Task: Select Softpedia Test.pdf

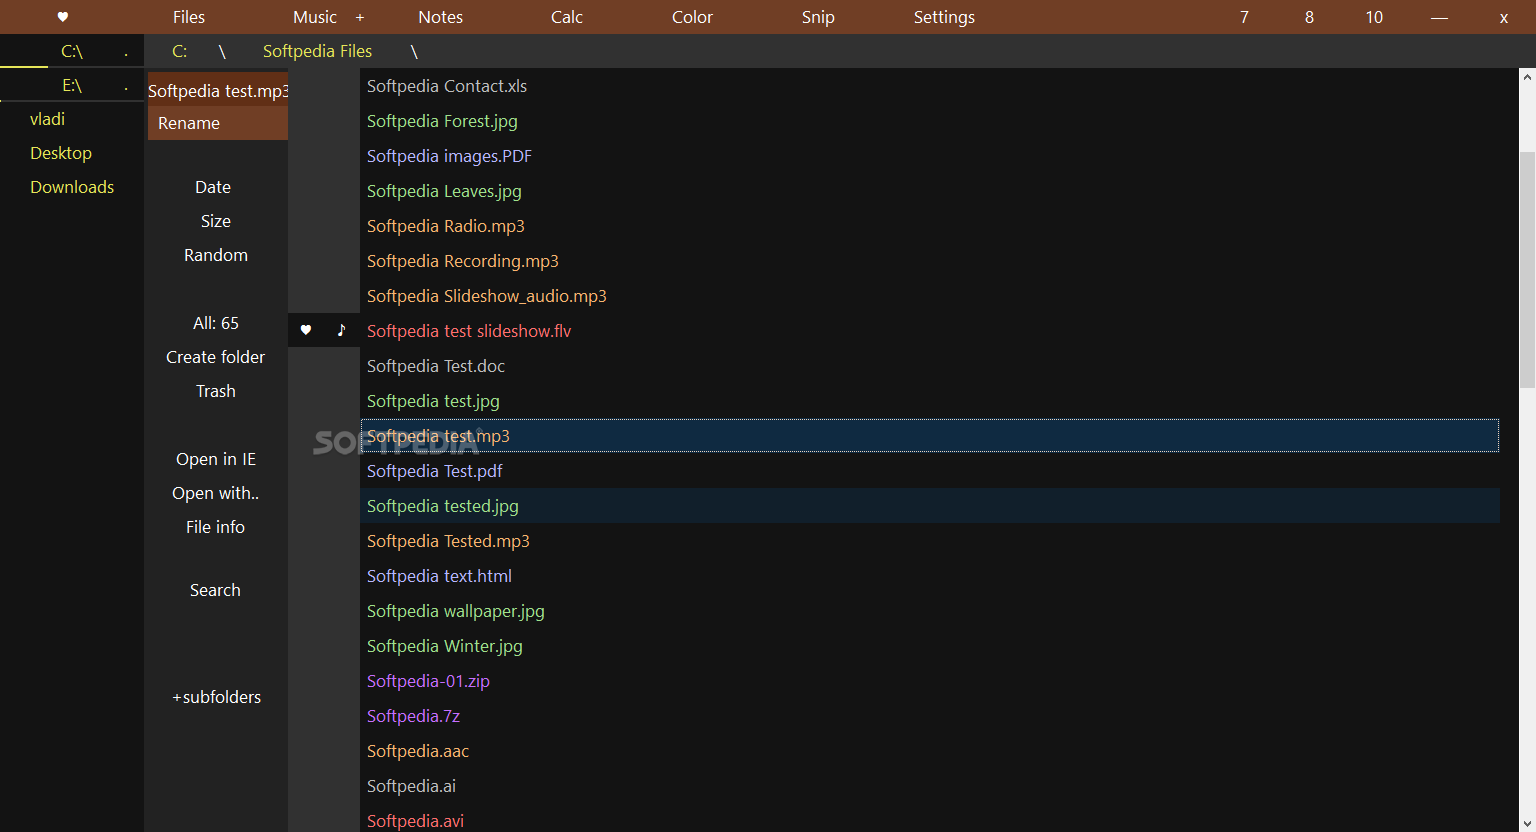Action: coord(435,471)
